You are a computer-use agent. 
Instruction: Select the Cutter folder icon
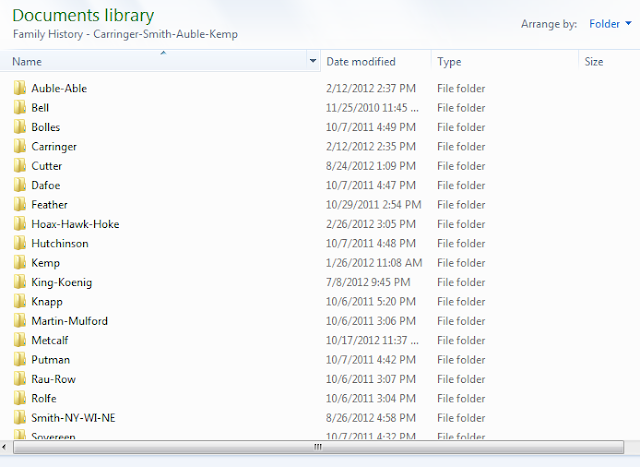[x=19, y=166]
